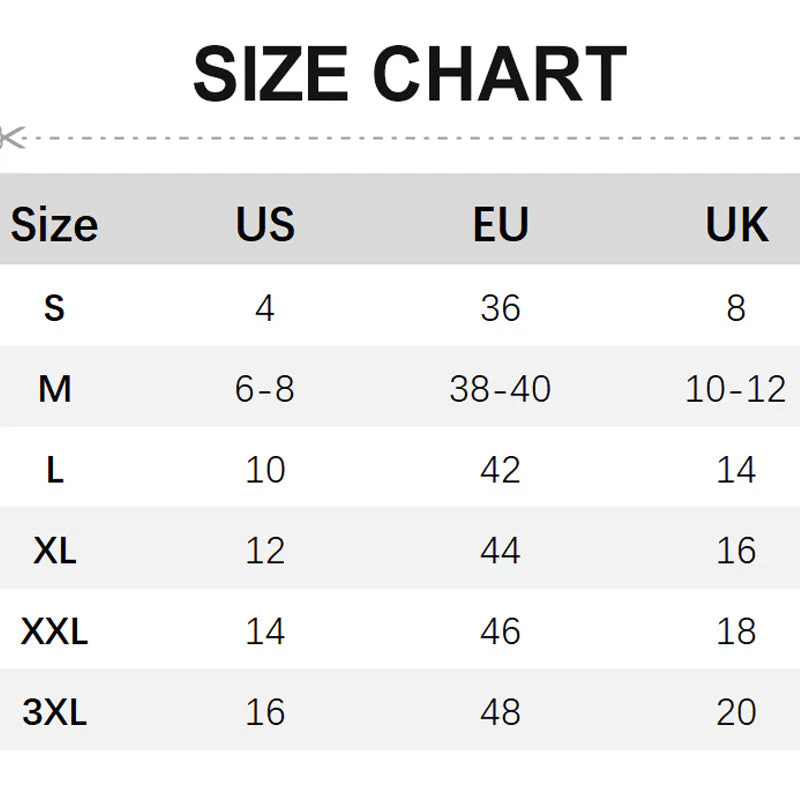Screen dimensions: 800x800
Task: Click EU value 44 in XL row
Action: click(500, 551)
